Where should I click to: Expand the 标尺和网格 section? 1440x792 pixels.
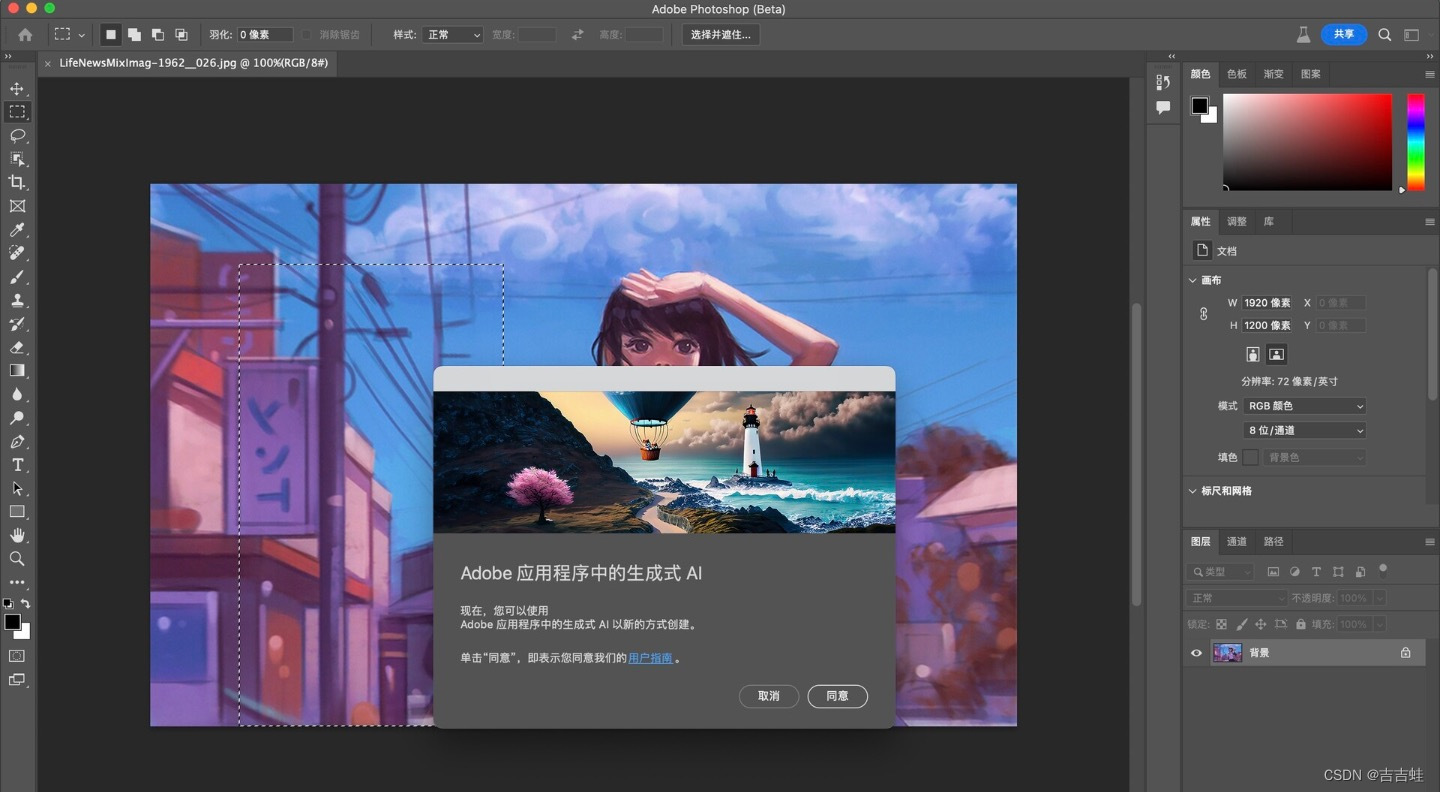(x=1193, y=491)
